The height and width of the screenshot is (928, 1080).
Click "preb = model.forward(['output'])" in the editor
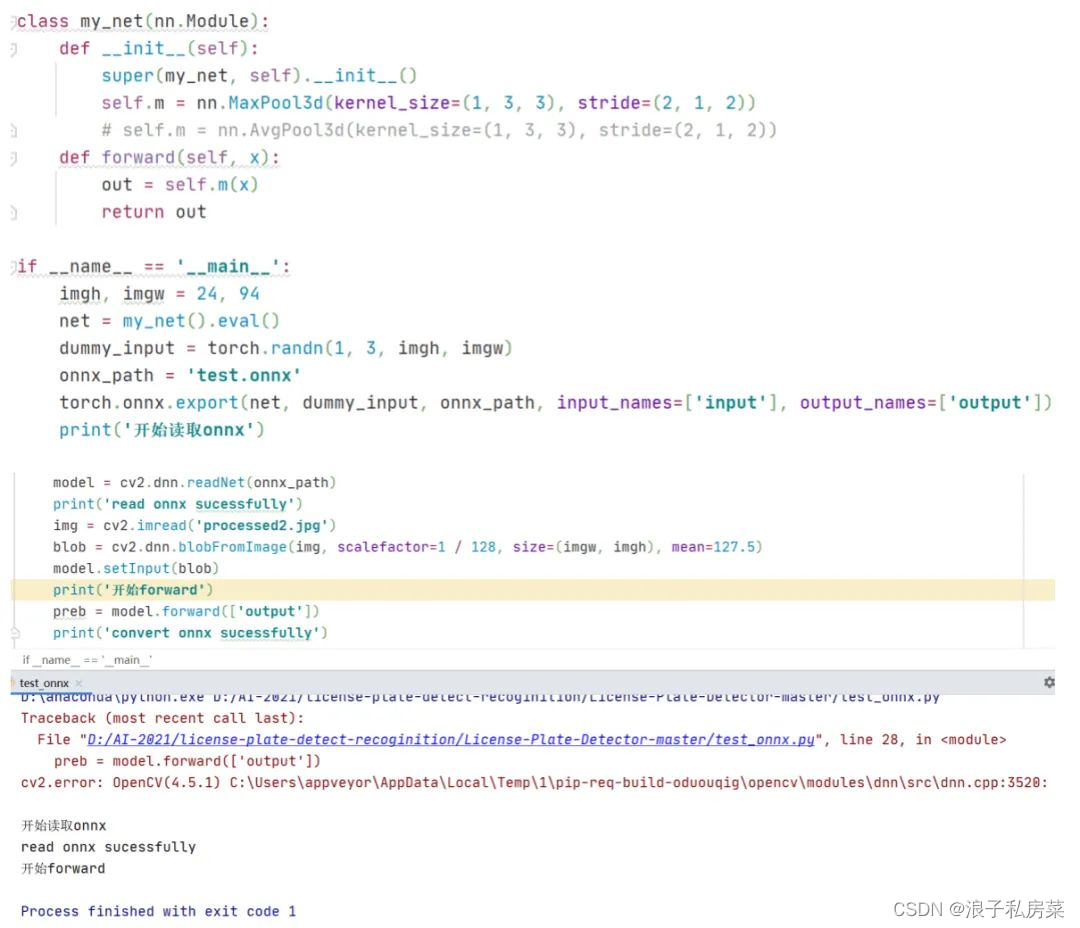(186, 612)
